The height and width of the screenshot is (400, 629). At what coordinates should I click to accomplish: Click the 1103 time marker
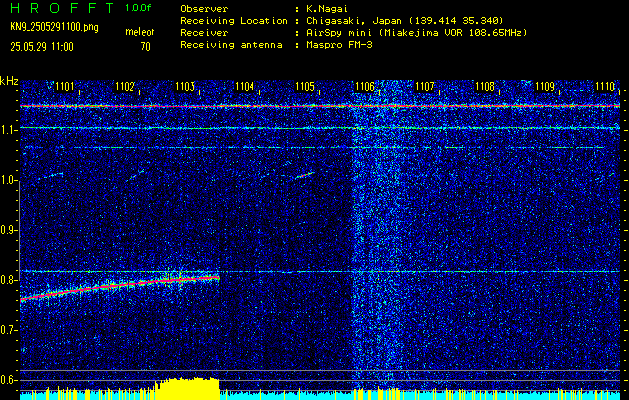185,86
